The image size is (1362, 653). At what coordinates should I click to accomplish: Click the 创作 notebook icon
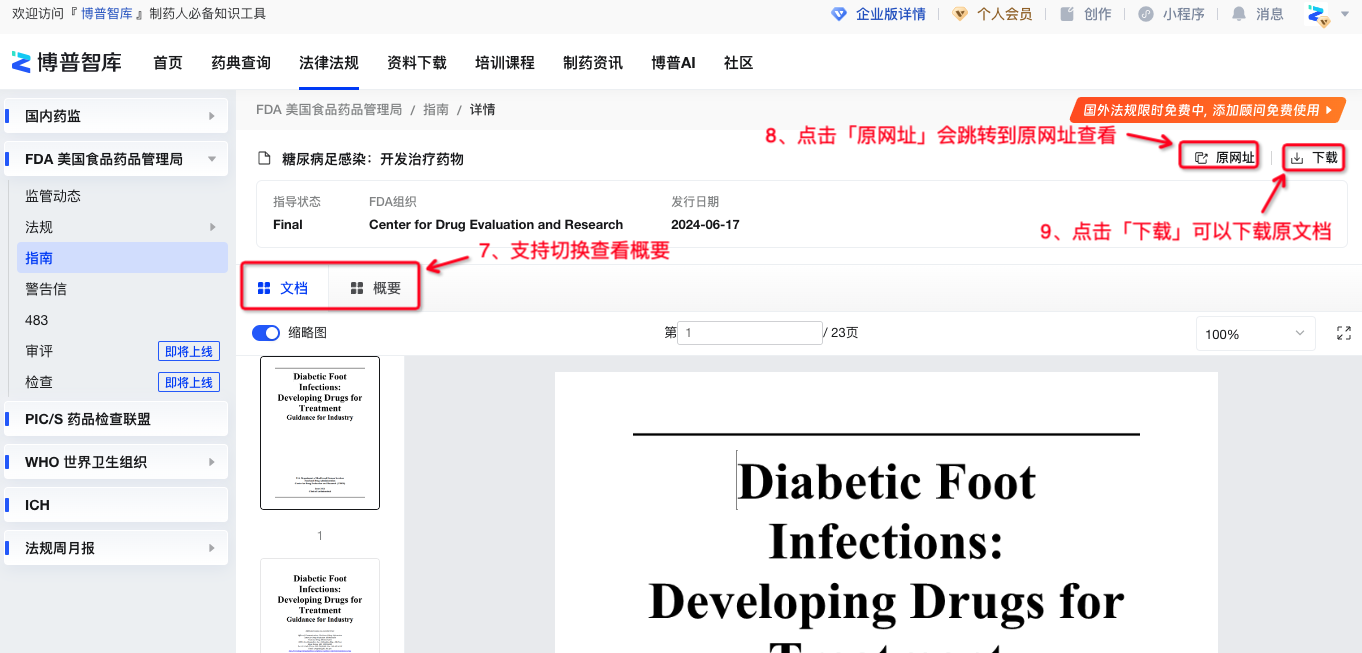point(1068,14)
